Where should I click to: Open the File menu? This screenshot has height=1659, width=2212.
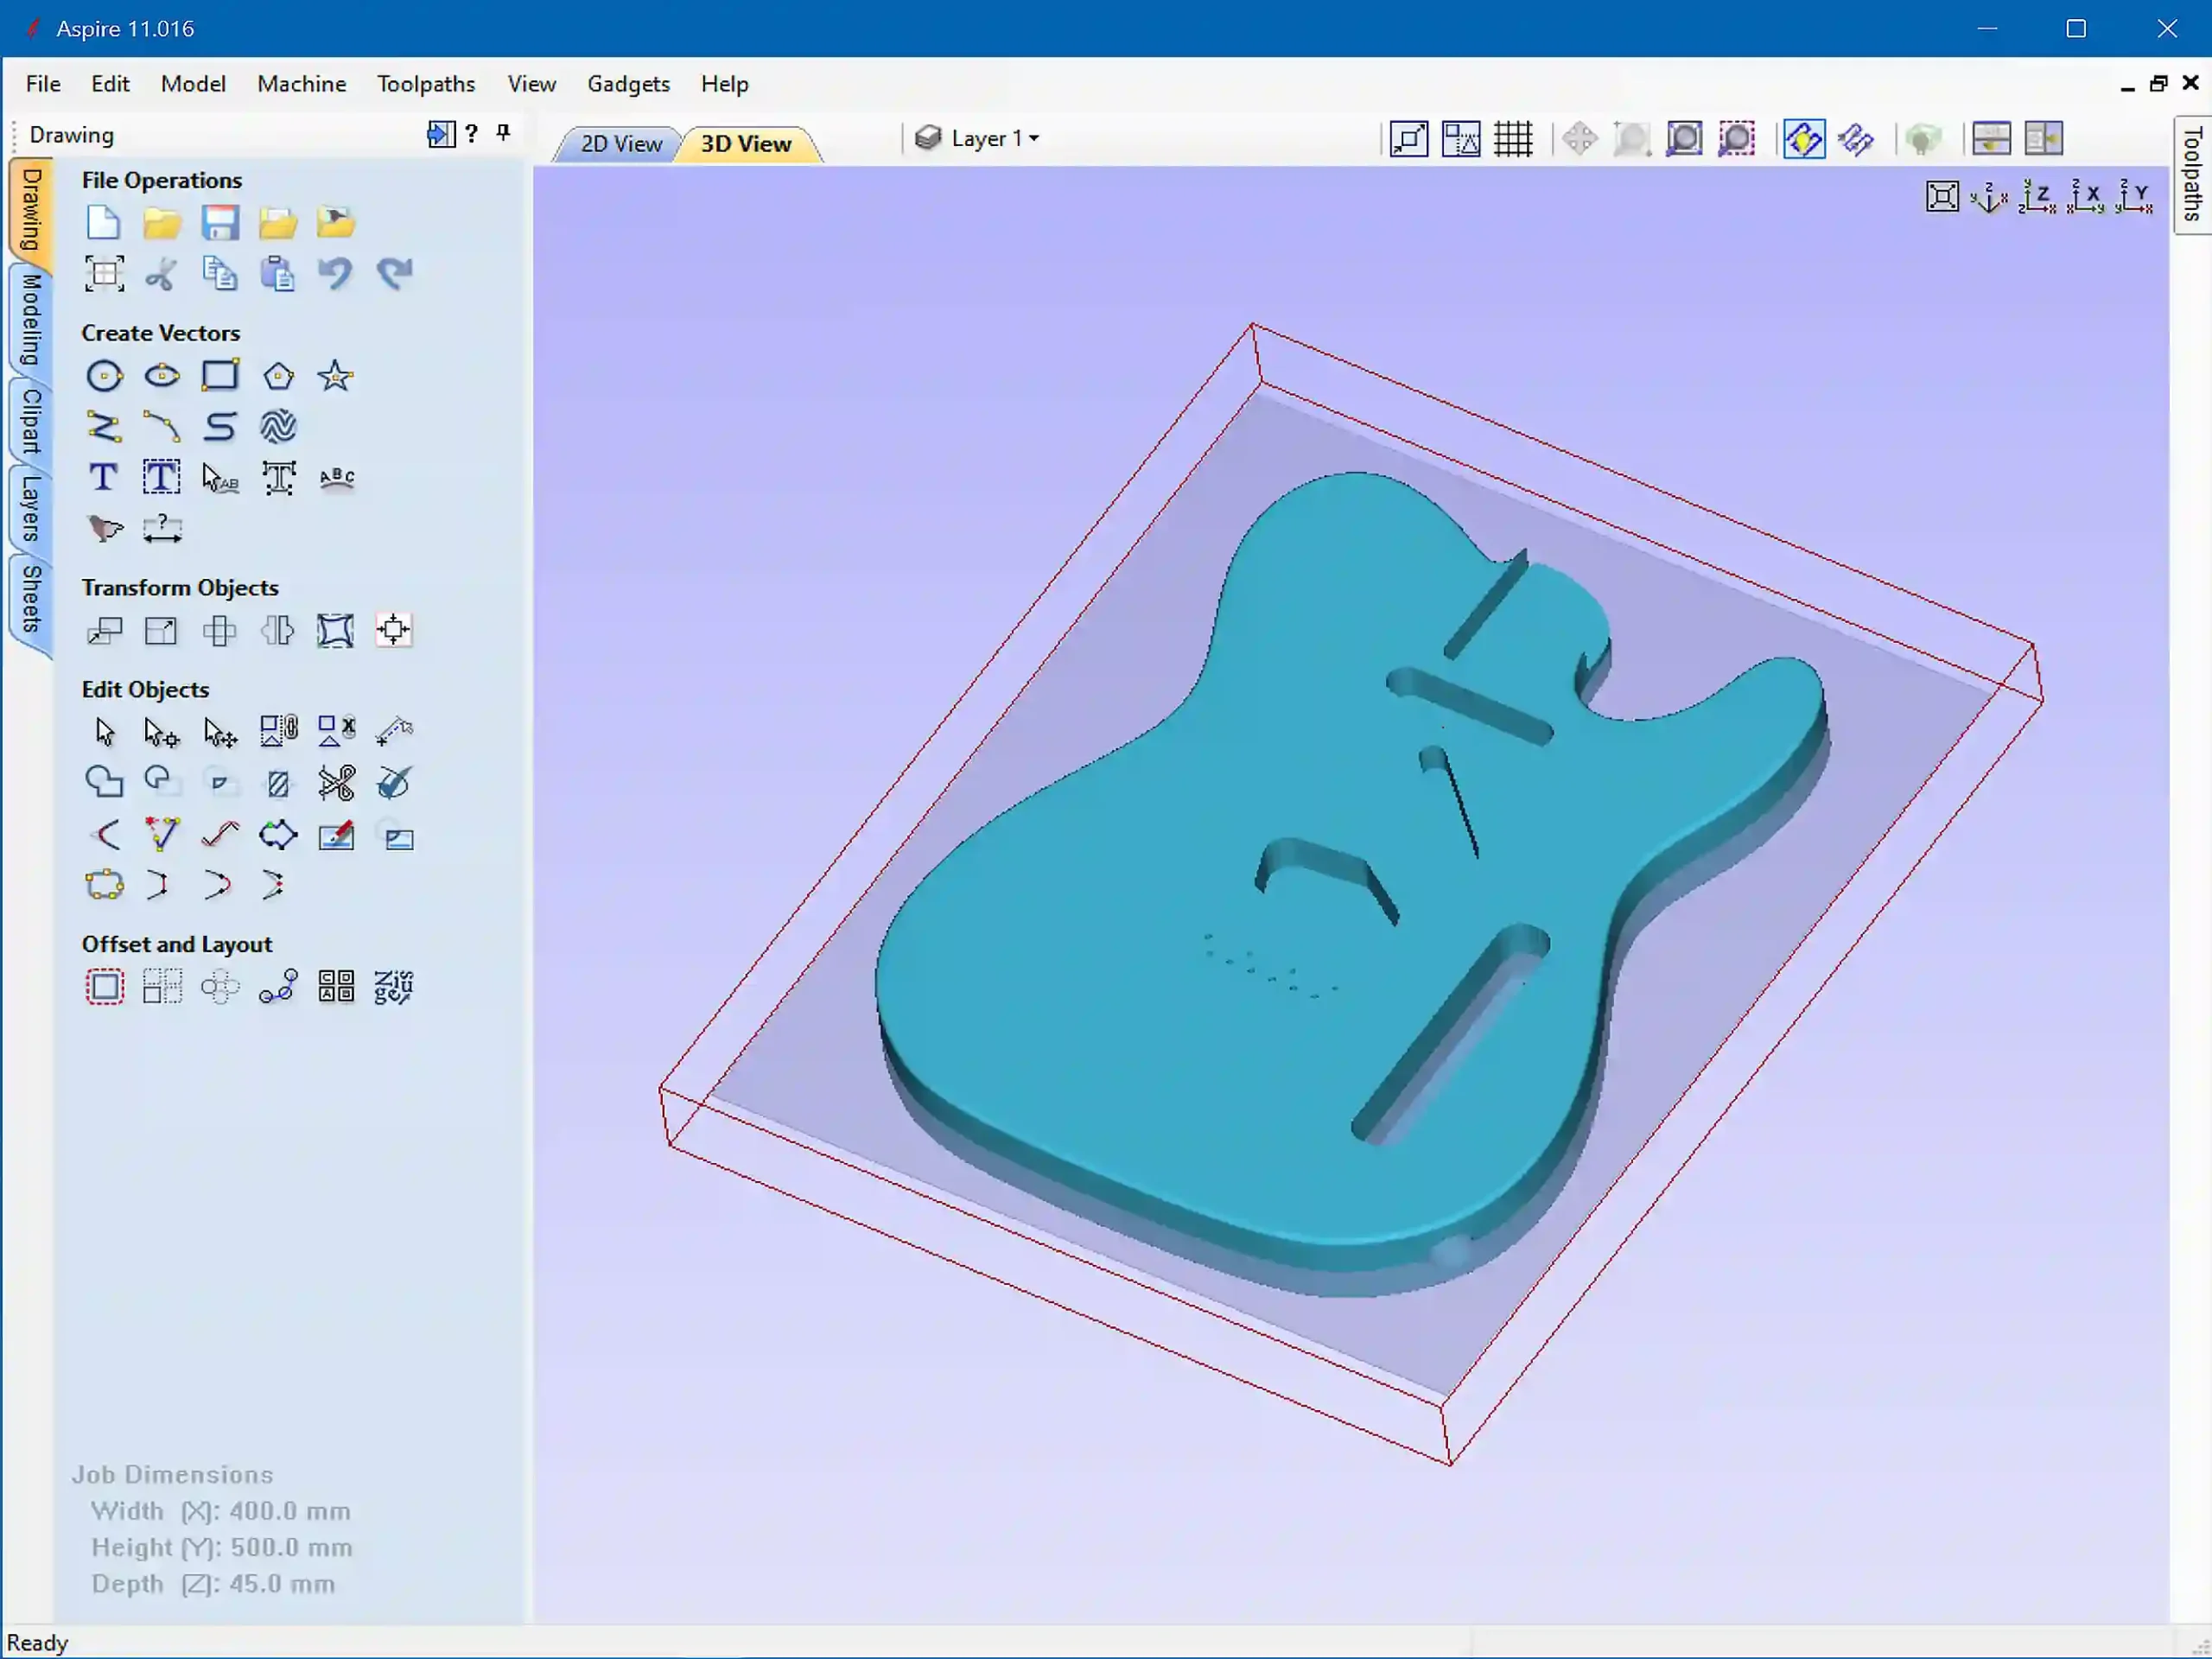[43, 84]
